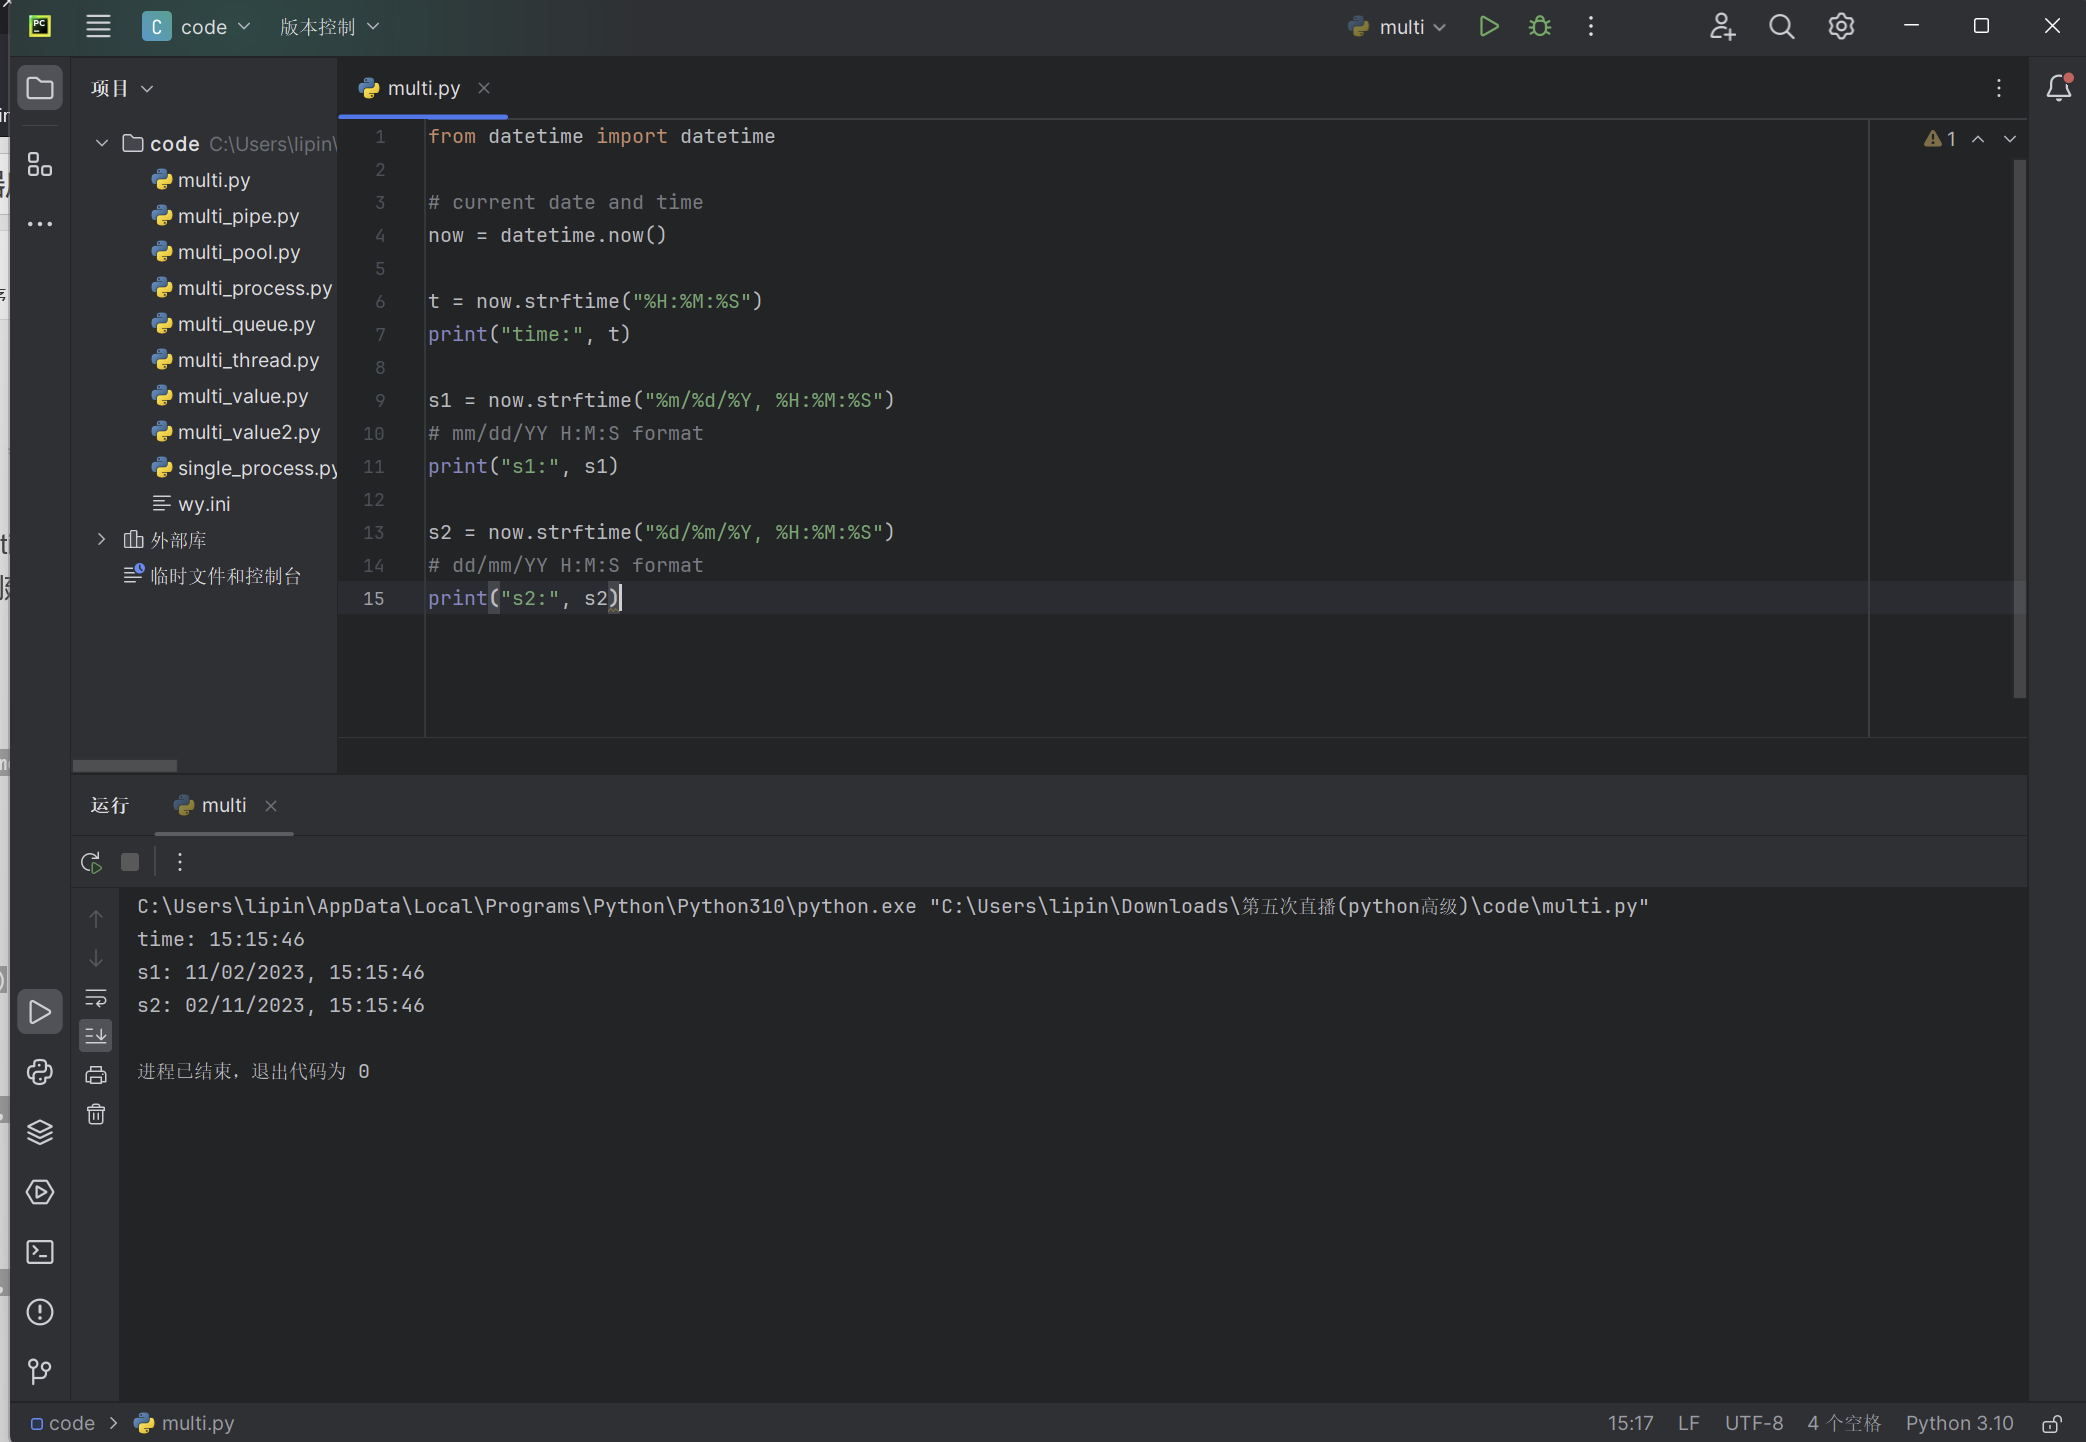This screenshot has width=2086, height=1442.
Task: Click the 运行 panel label
Action: [x=110, y=805]
